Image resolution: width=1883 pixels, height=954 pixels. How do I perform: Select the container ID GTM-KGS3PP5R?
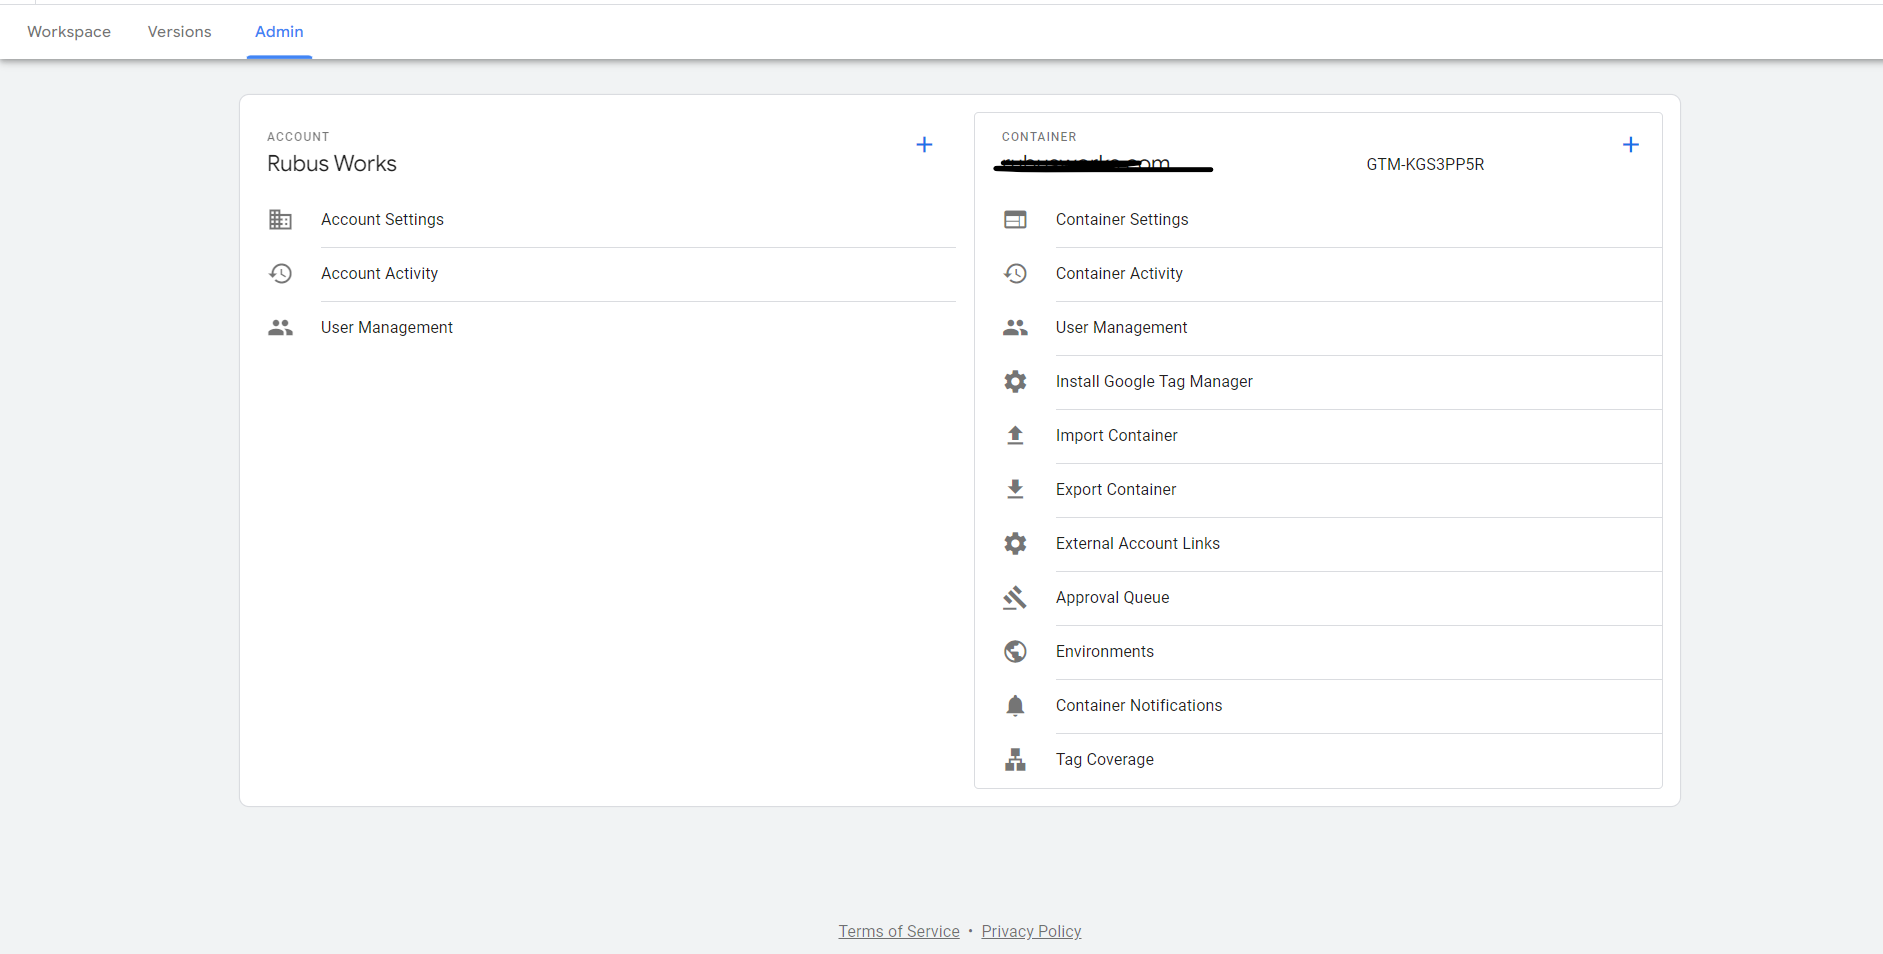[1424, 164]
